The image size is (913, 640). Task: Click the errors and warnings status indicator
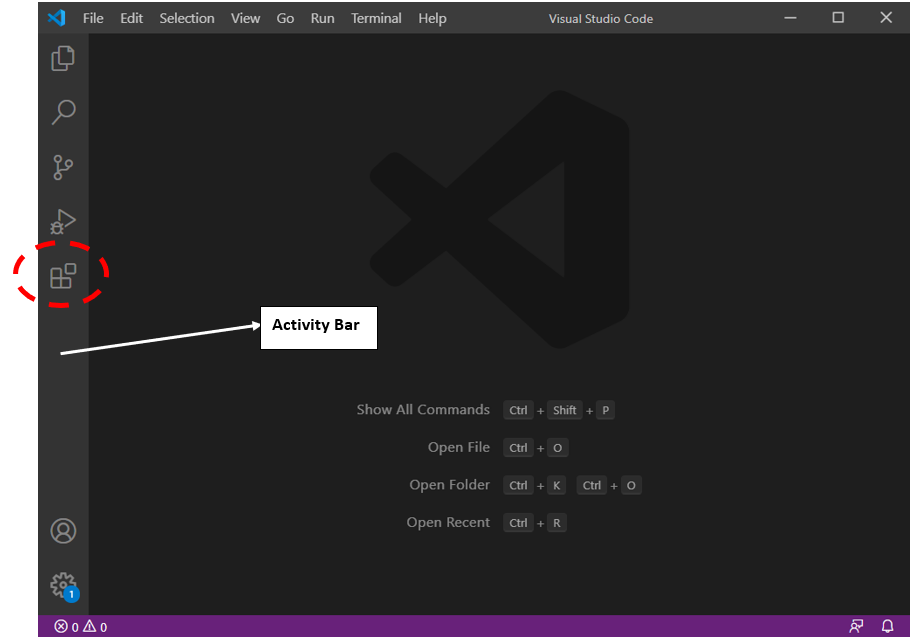tap(82, 626)
